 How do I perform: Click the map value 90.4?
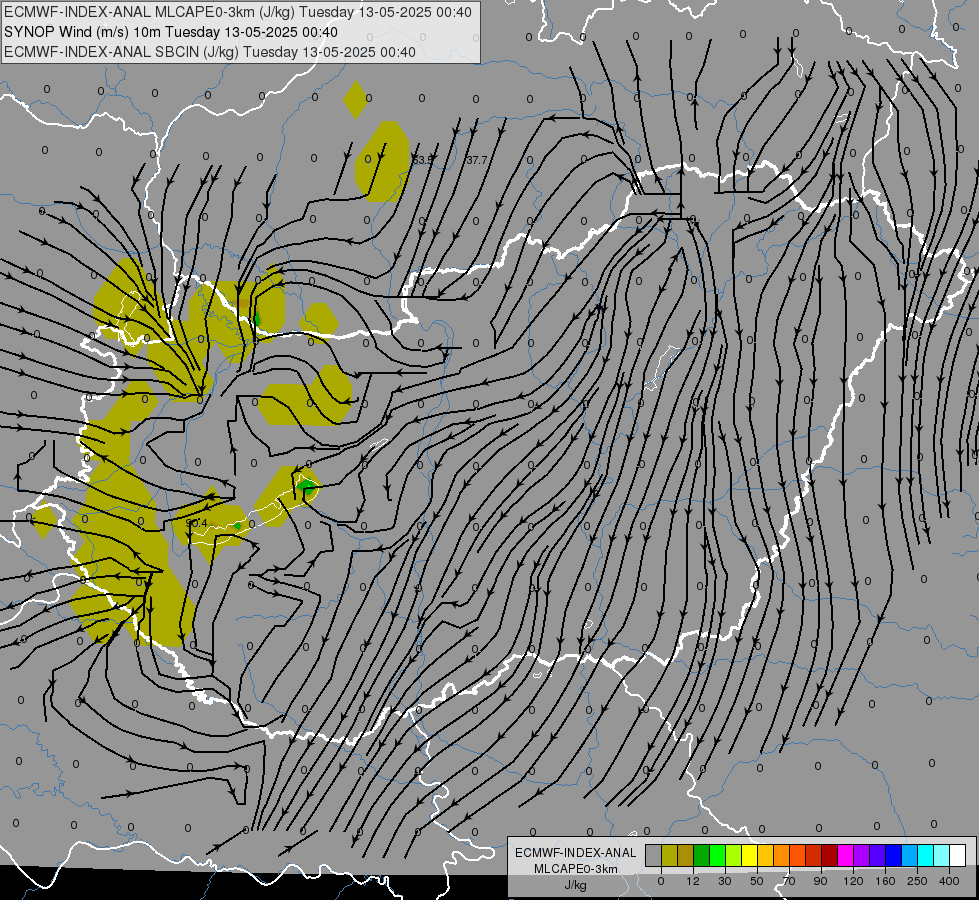[x=197, y=523]
